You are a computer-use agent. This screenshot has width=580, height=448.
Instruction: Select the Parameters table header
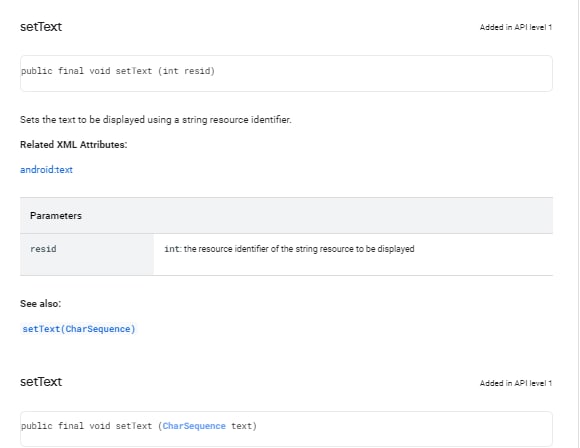(x=286, y=216)
